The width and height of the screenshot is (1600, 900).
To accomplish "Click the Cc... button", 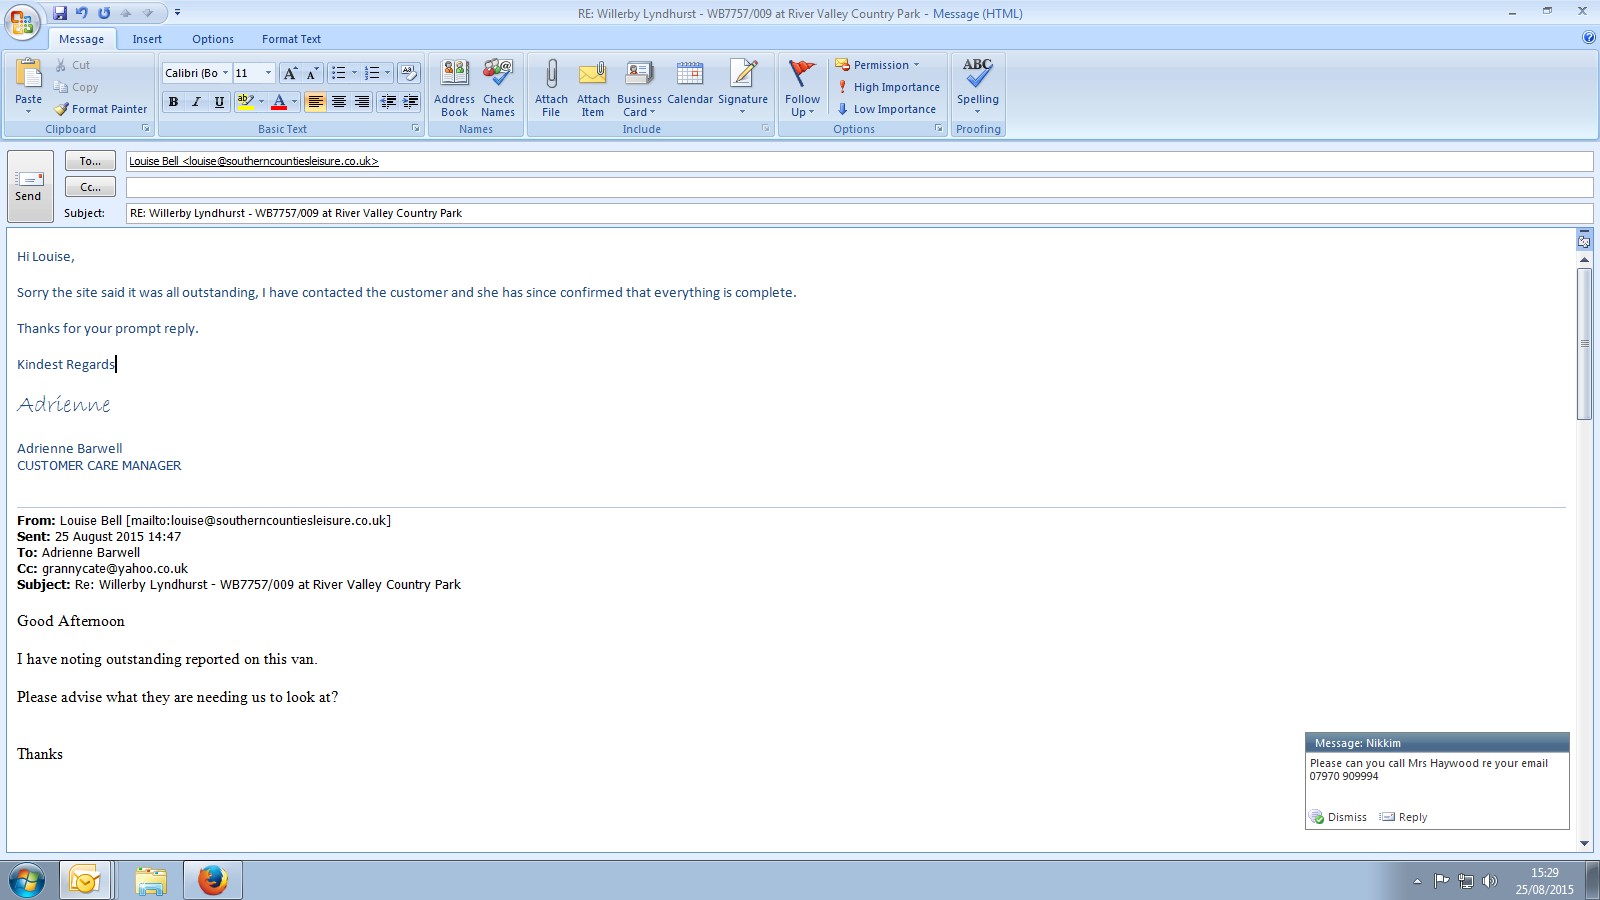I will 90,187.
